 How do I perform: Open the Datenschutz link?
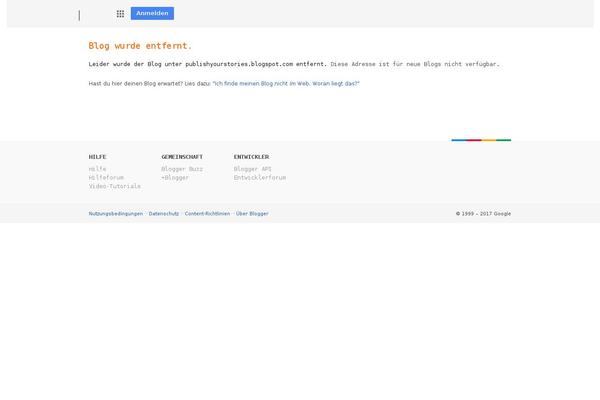pyautogui.click(x=164, y=213)
